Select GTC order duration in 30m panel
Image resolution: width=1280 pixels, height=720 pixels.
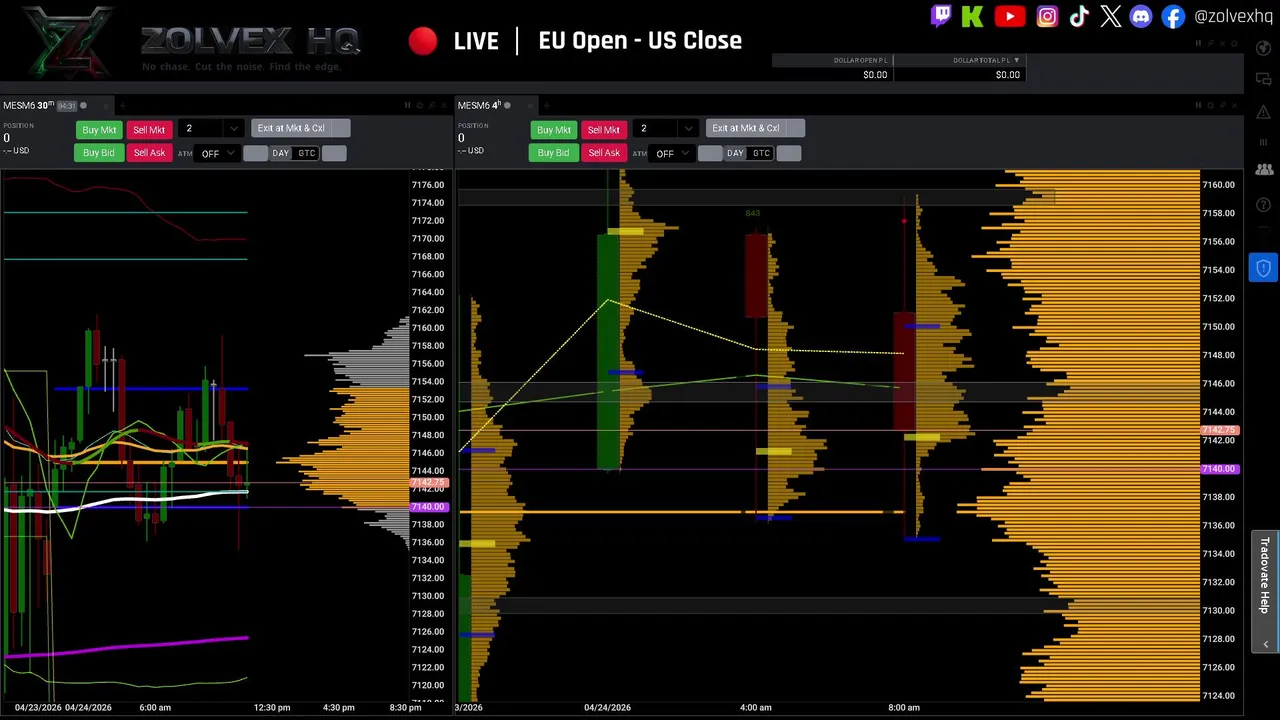coord(306,153)
